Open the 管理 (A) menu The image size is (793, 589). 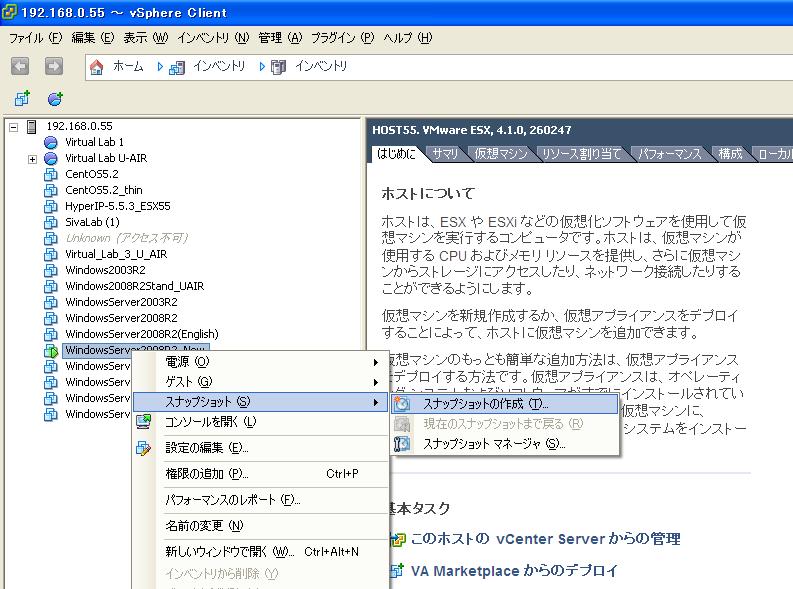coord(280,38)
